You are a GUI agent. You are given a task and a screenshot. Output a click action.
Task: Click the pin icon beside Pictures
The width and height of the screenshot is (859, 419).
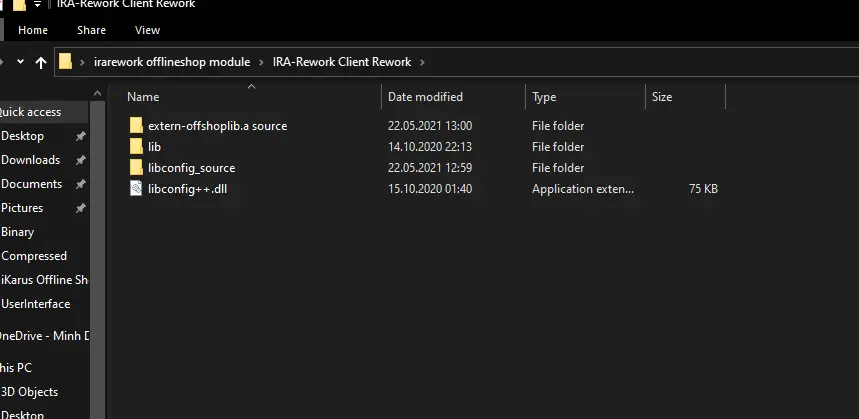(80, 208)
